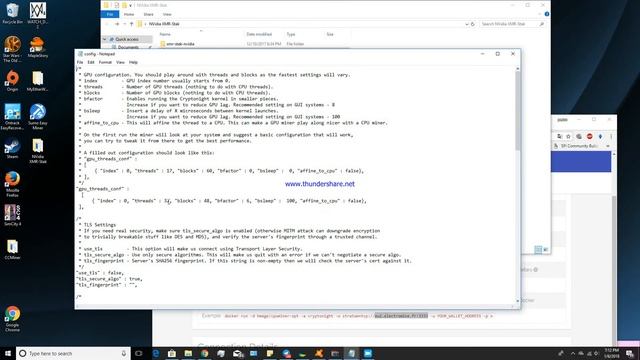Click the microphone icon in search box
Screen dimensions: 640x360
tap(124, 353)
